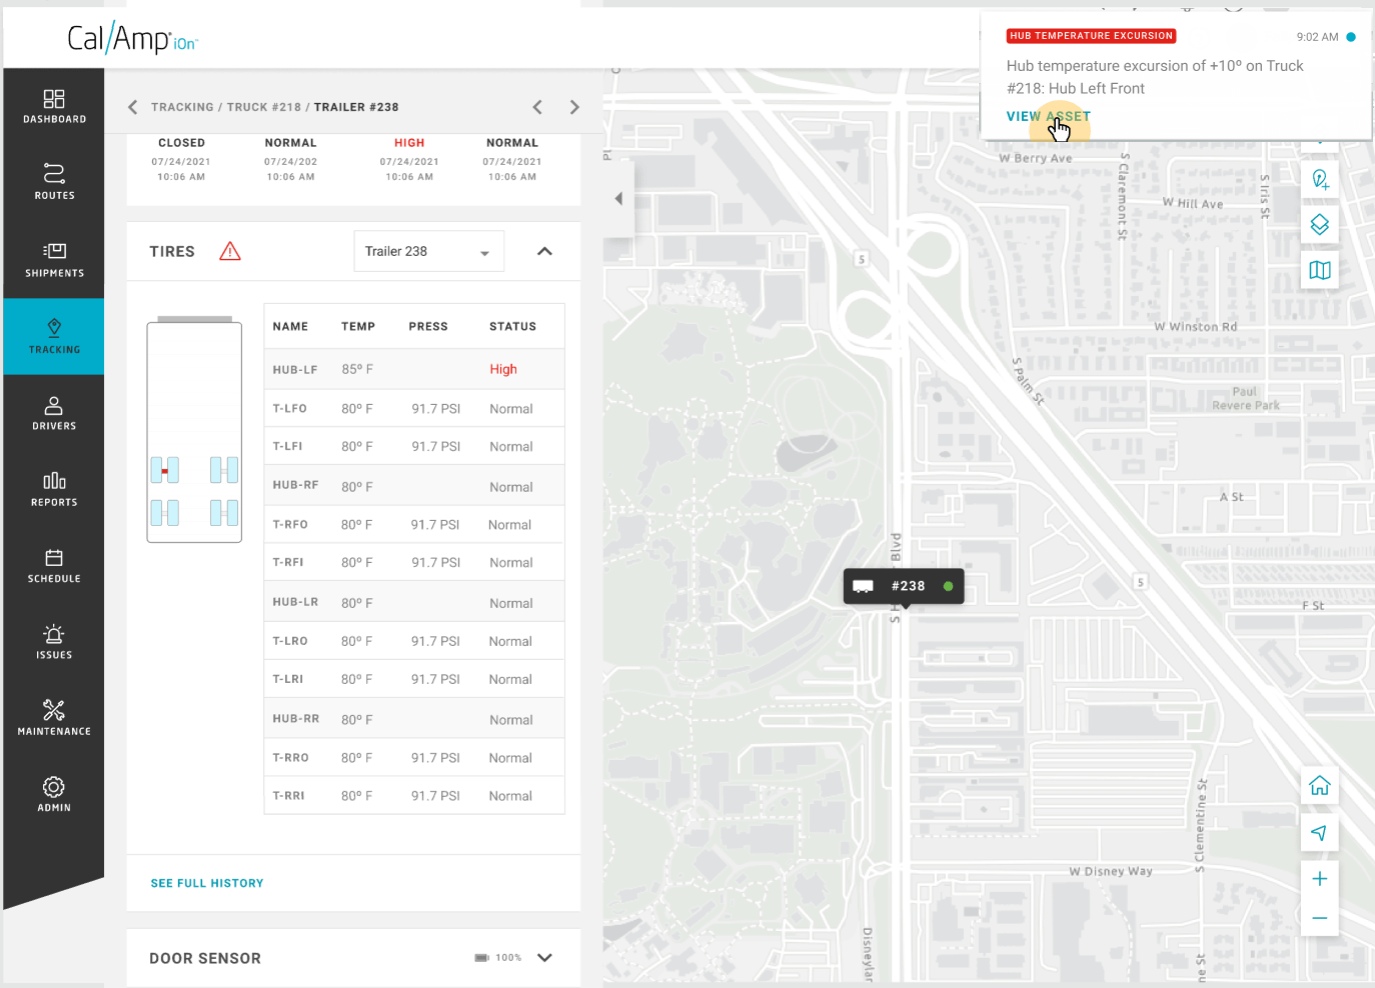1375x988 pixels.
Task: Go to Routes in the sidebar
Action: (54, 174)
